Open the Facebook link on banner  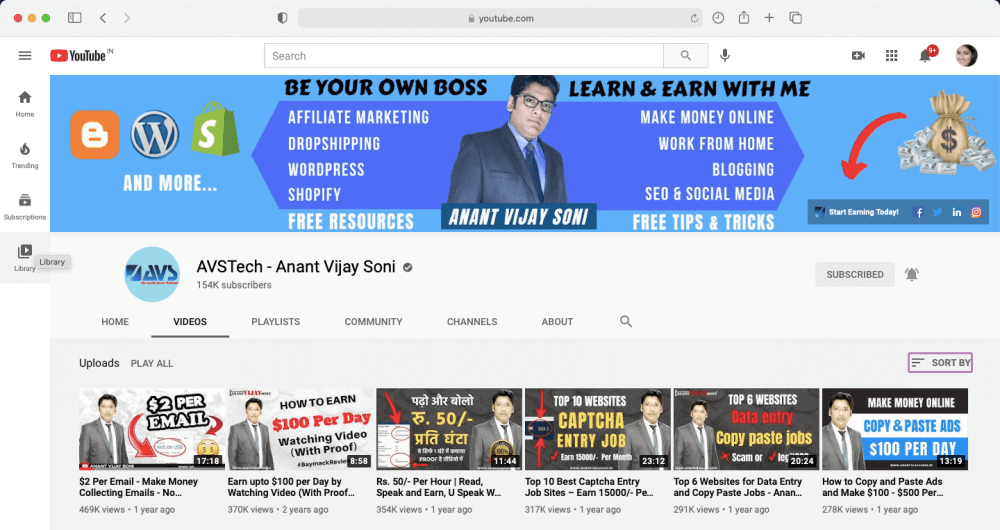pyautogui.click(x=918, y=212)
